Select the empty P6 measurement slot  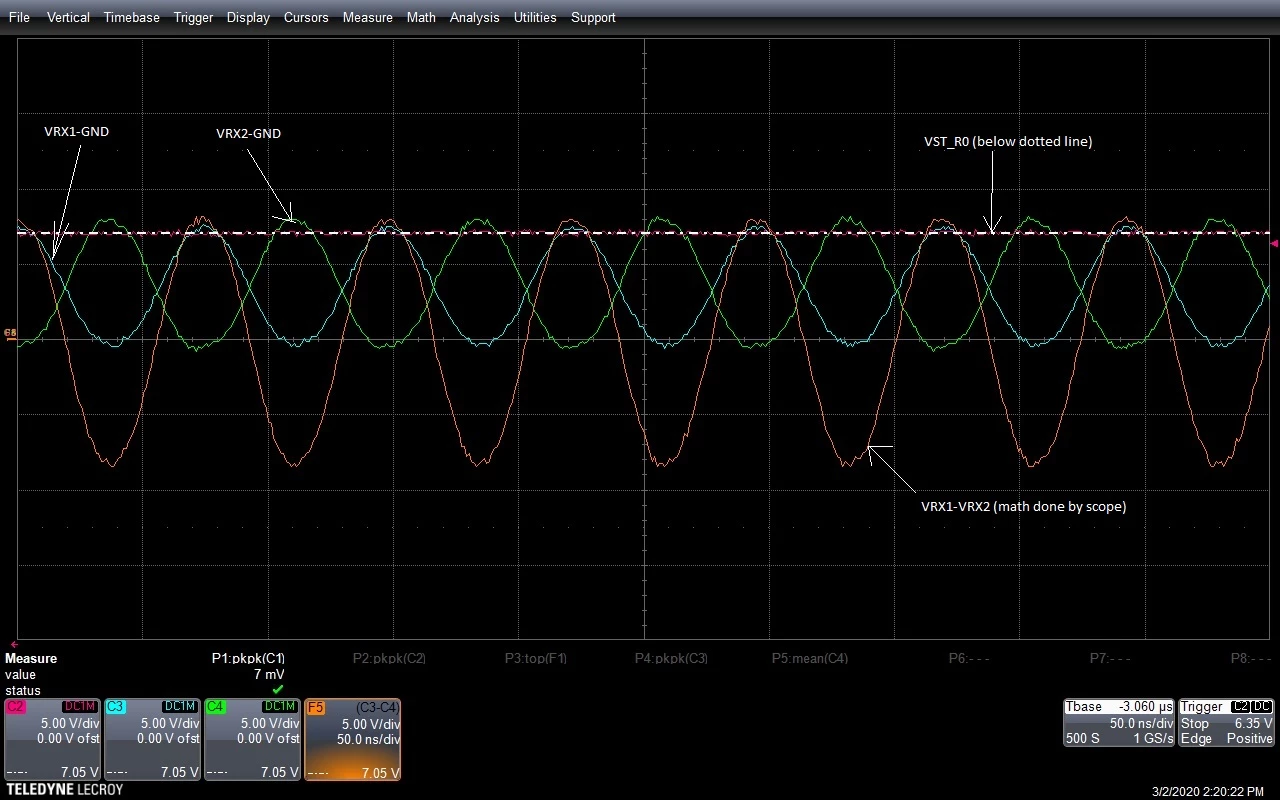(968, 658)
